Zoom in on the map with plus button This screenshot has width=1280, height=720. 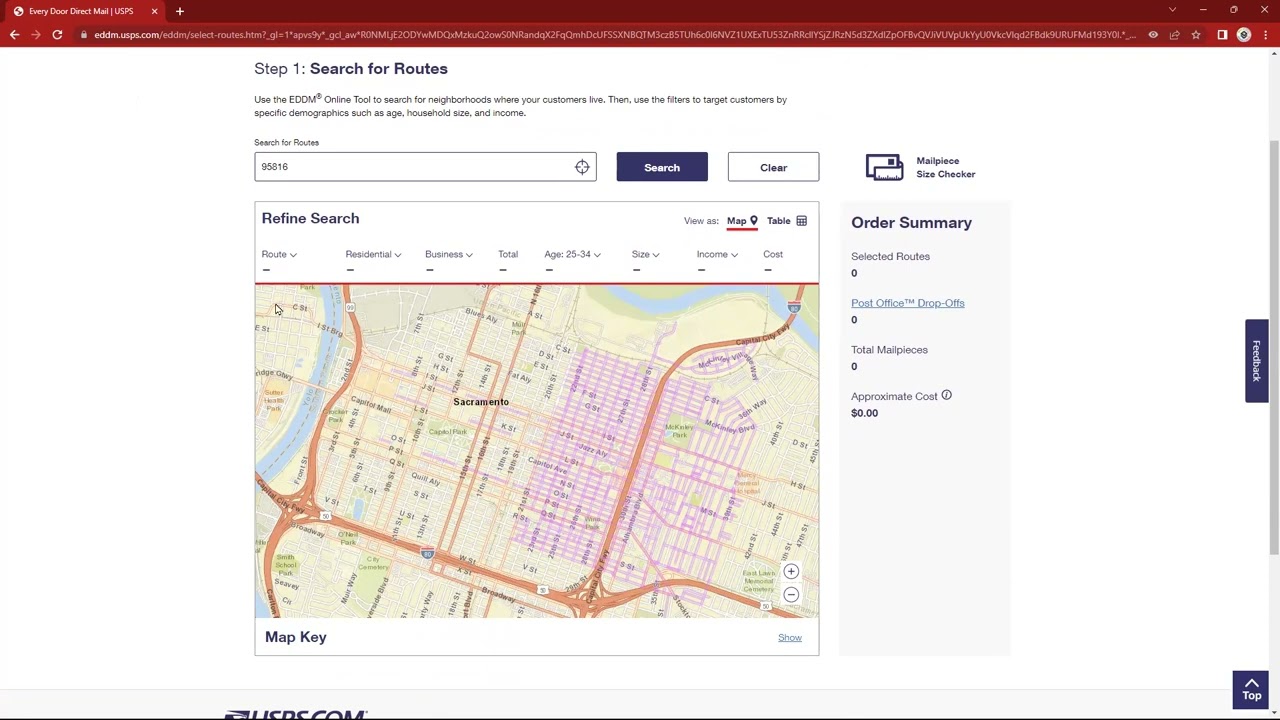pyautogui.click(x=791, y=571)
